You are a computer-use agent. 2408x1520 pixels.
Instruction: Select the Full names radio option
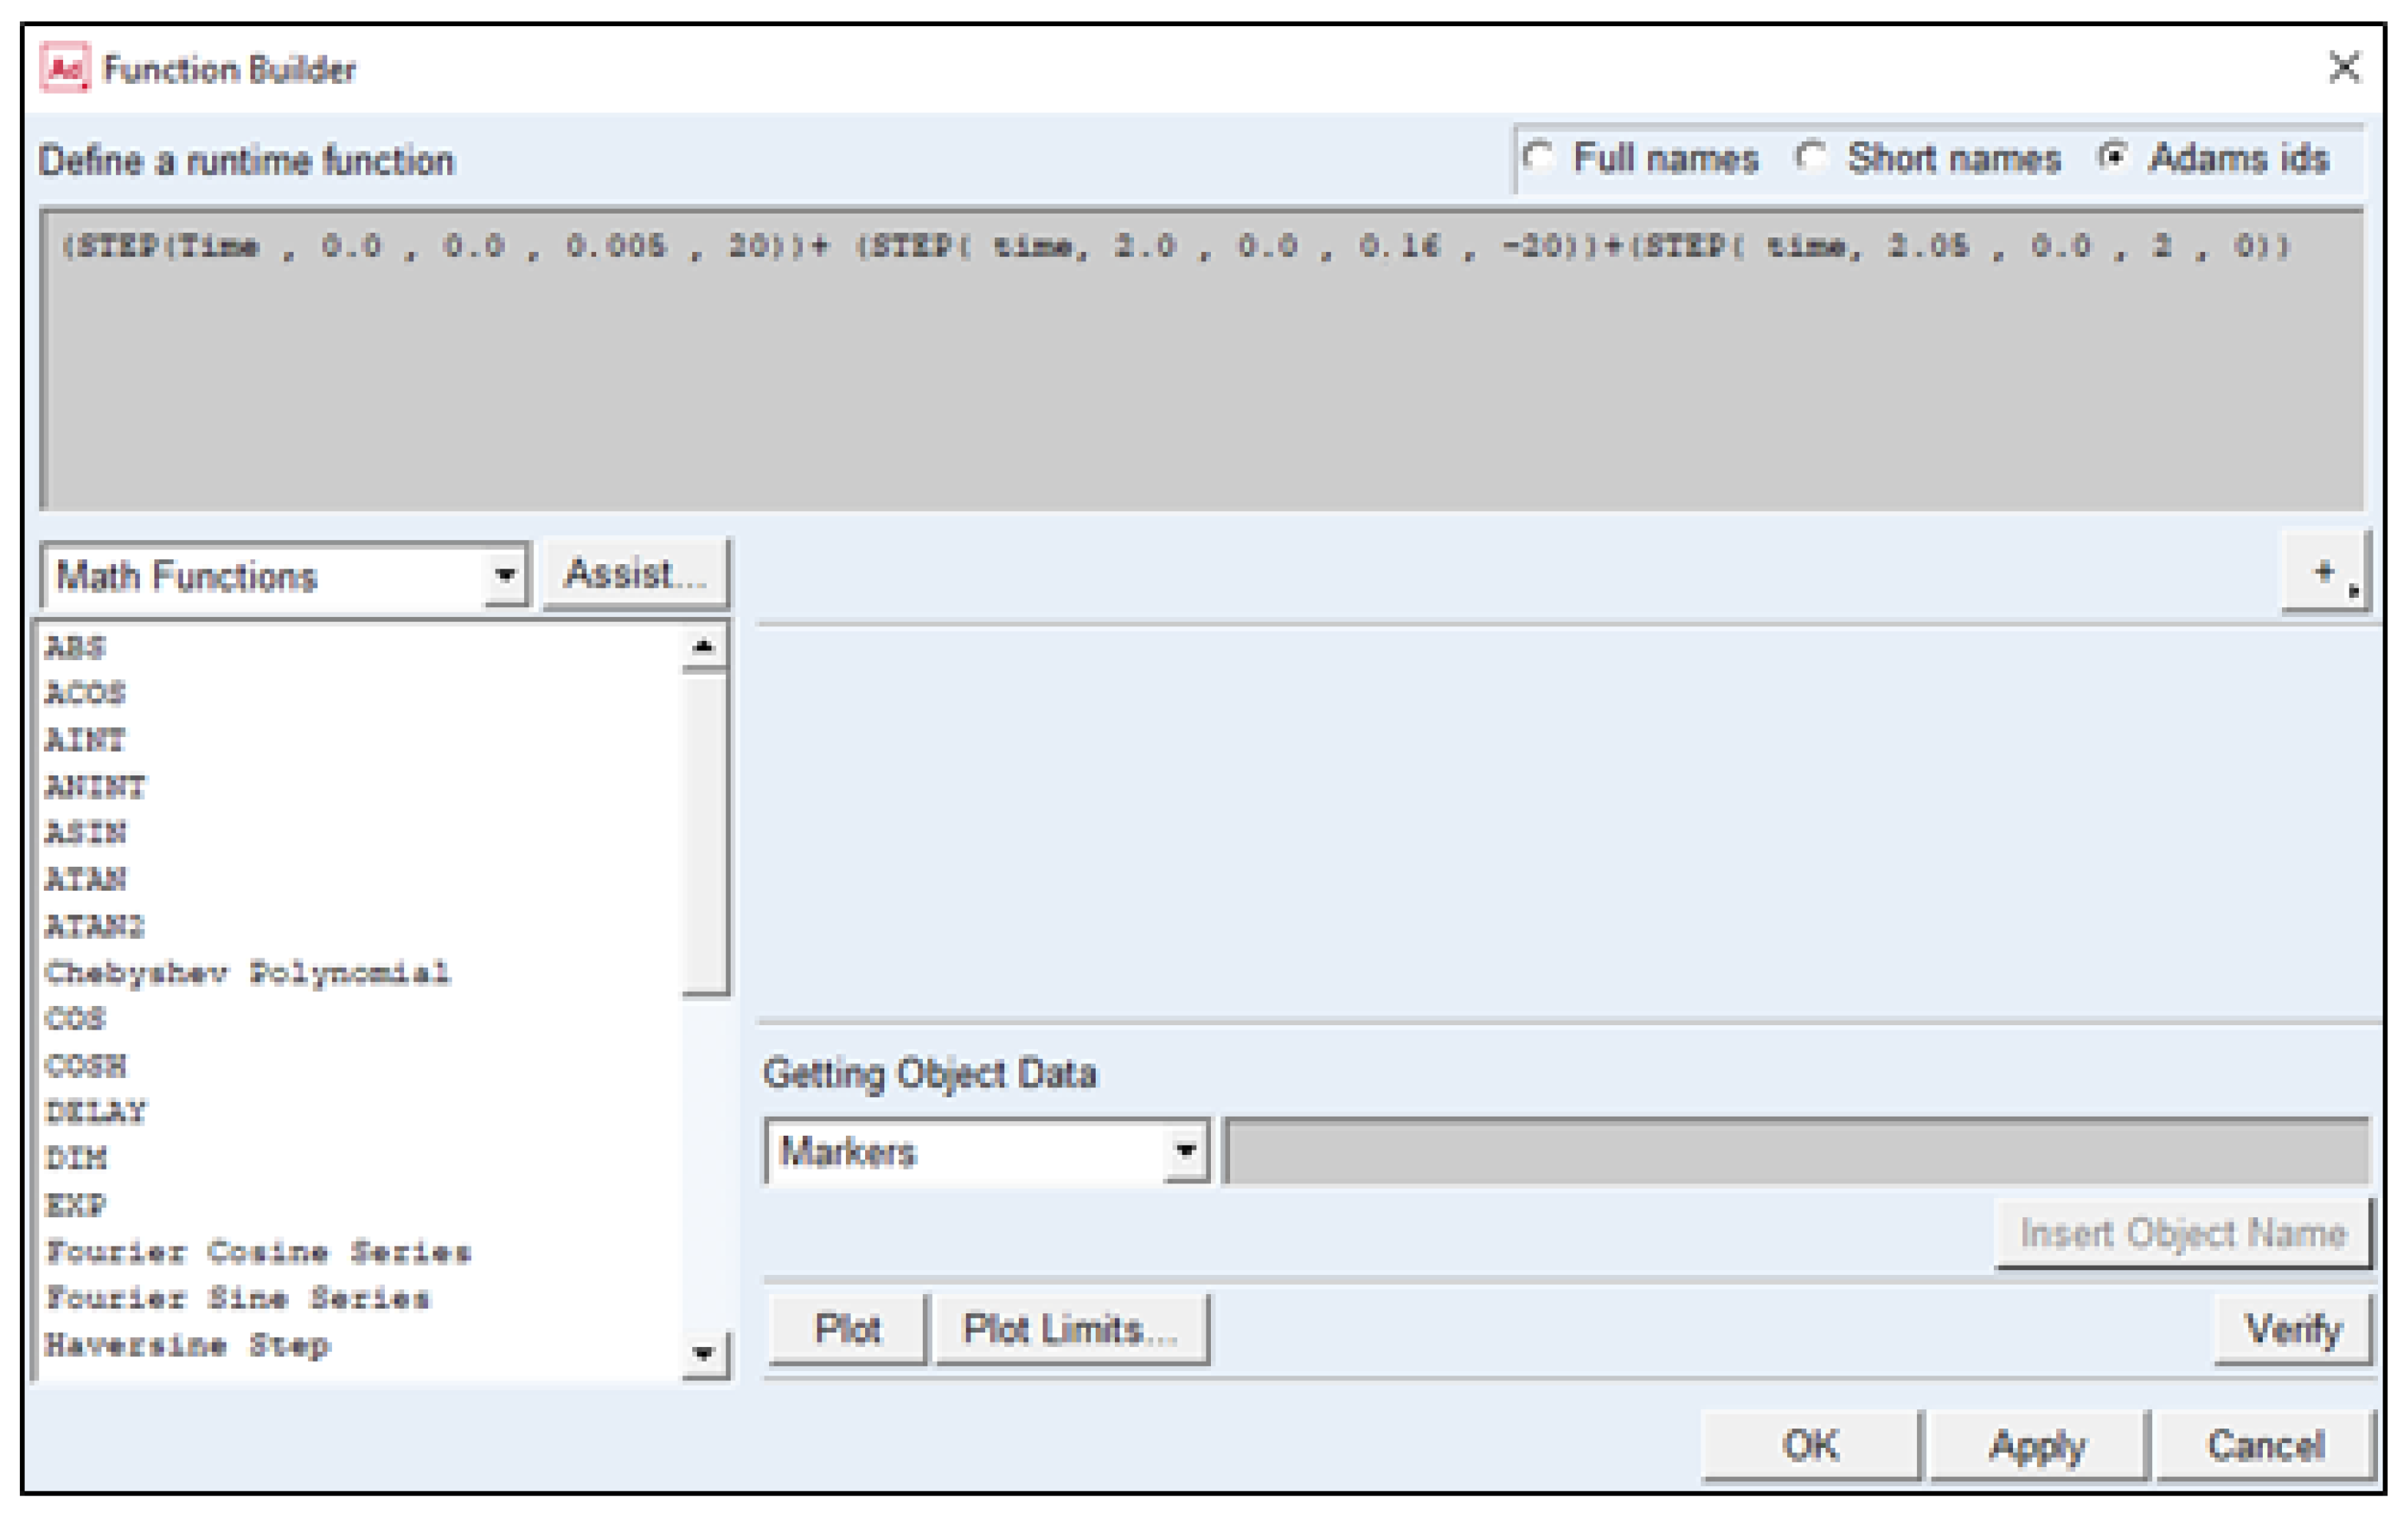coord(1538,158)
